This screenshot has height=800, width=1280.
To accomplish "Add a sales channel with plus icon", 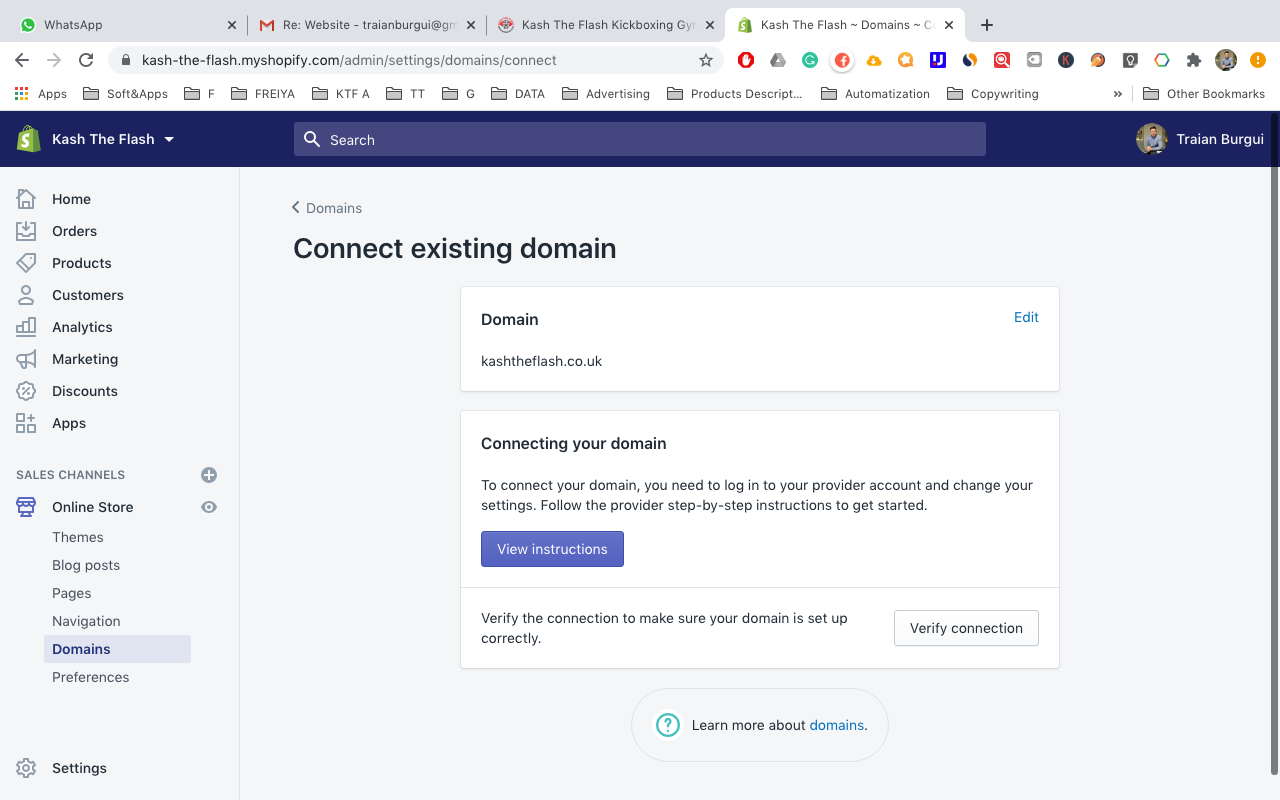I will coord(209,475).
